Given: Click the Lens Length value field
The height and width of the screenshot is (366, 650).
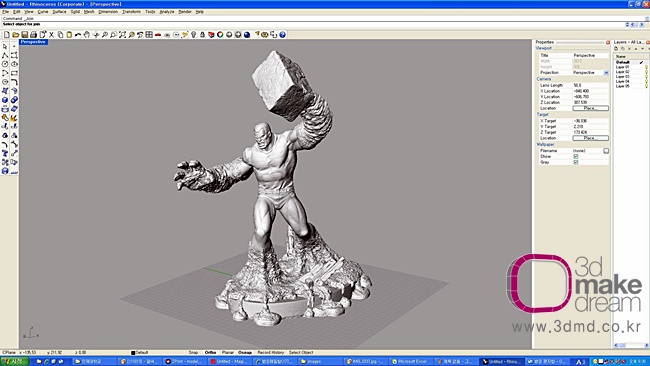Looking at the screenshot, I should 590,85.
